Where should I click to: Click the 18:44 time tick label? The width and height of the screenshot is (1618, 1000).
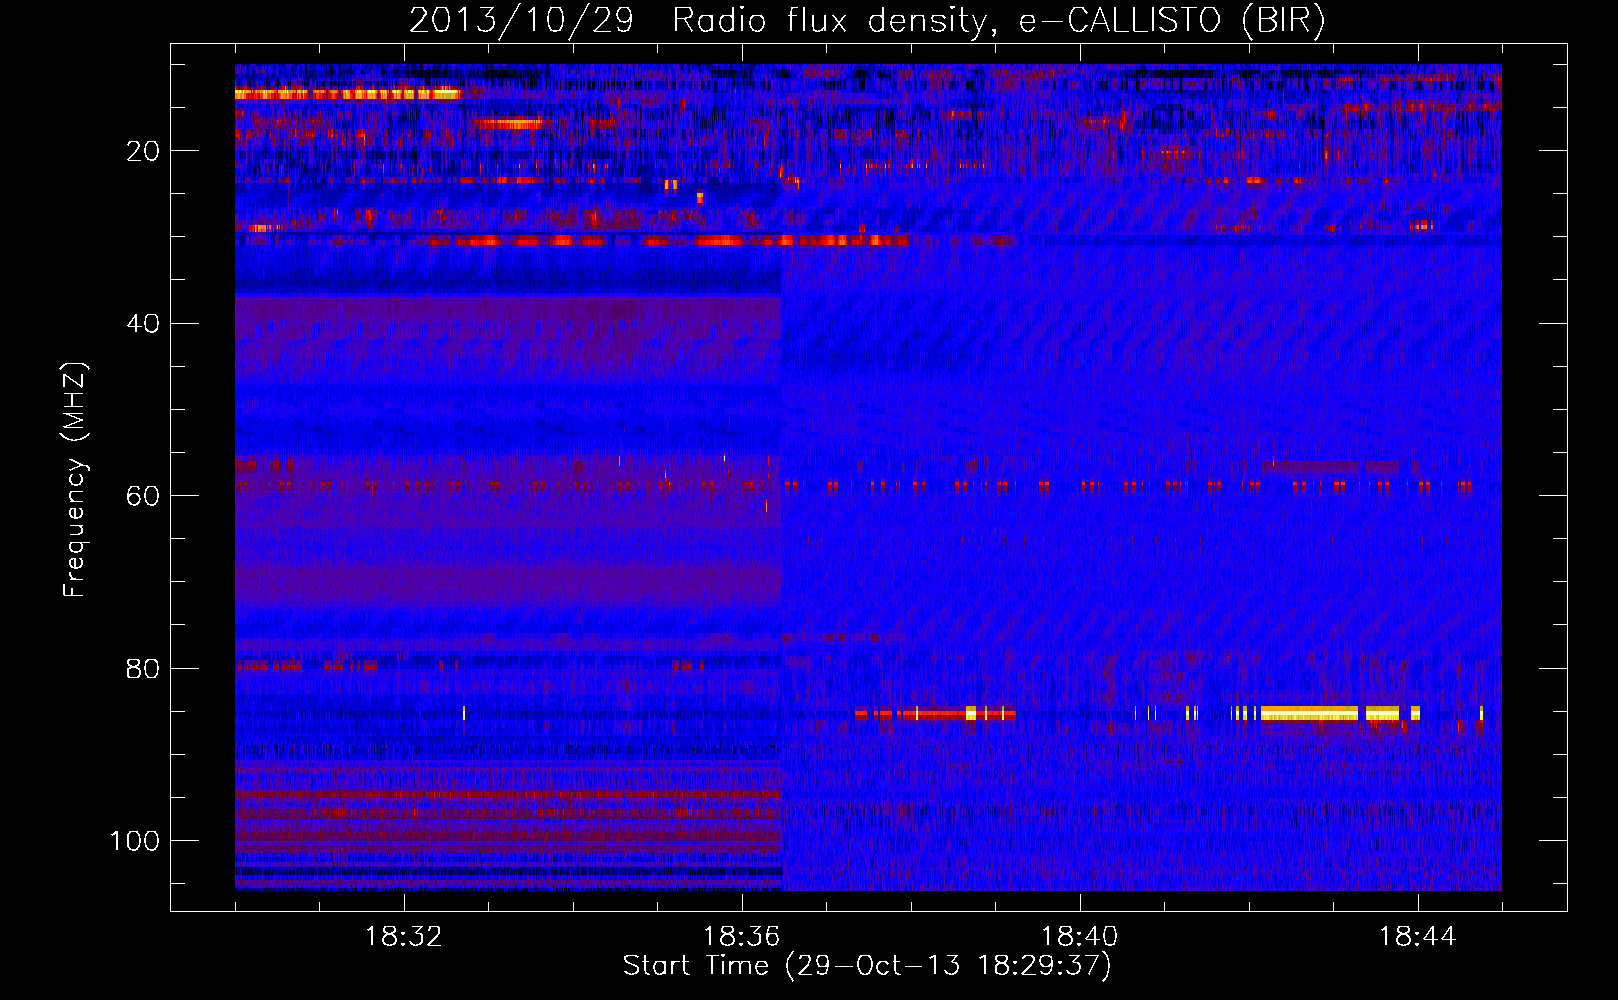coord(1418,937)
